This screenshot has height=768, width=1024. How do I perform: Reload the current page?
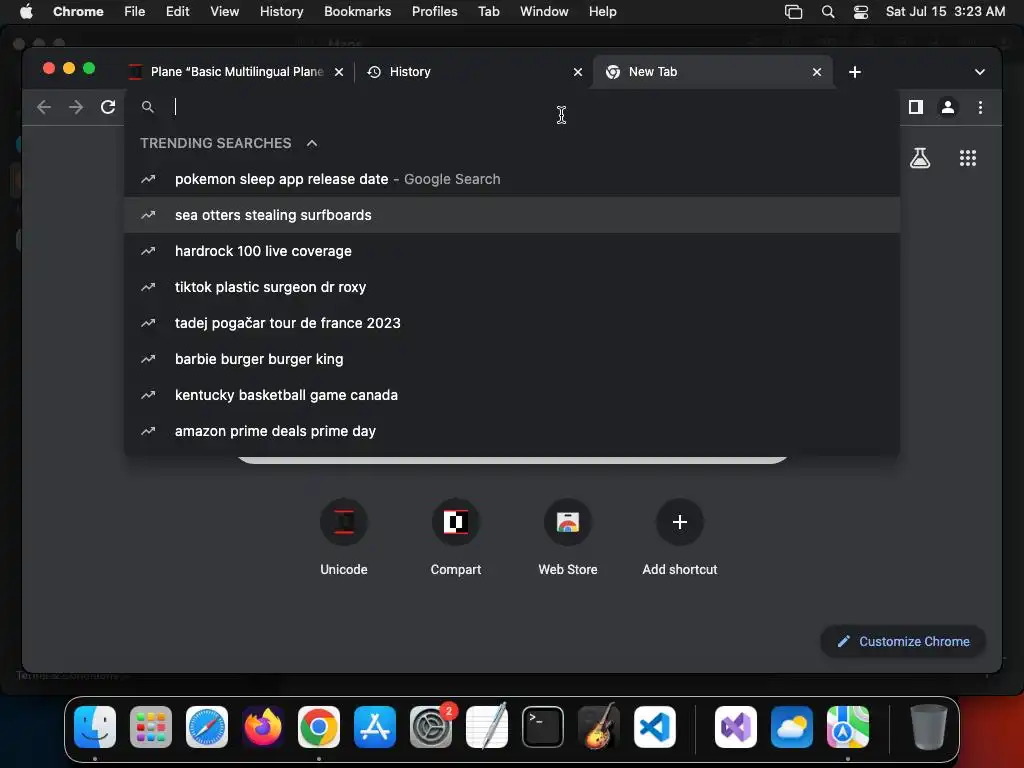tap(108, 107)
